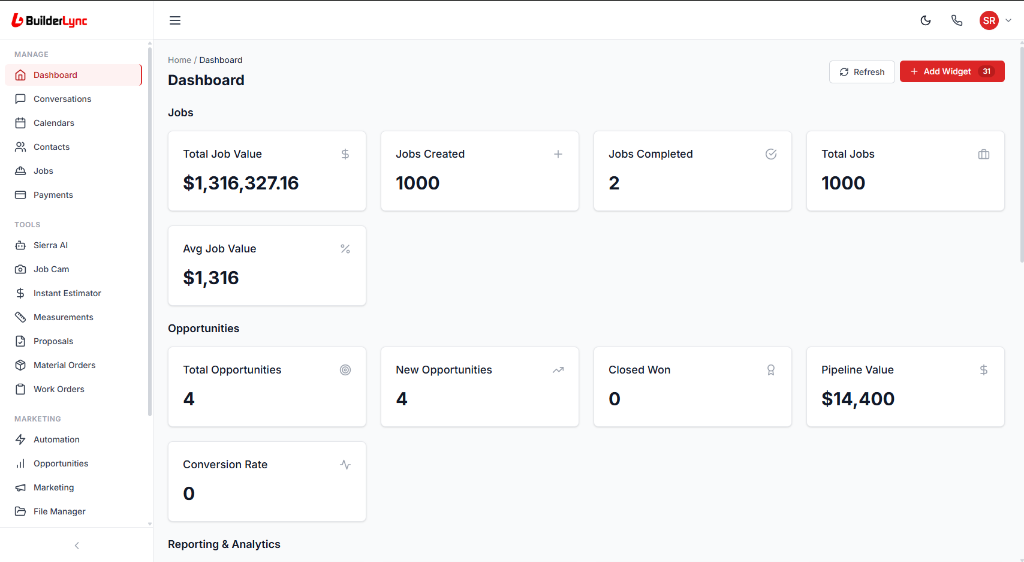Click the $1,316,327.16 value
This screenshot has height=562, width=1024.
coord(240,183)
